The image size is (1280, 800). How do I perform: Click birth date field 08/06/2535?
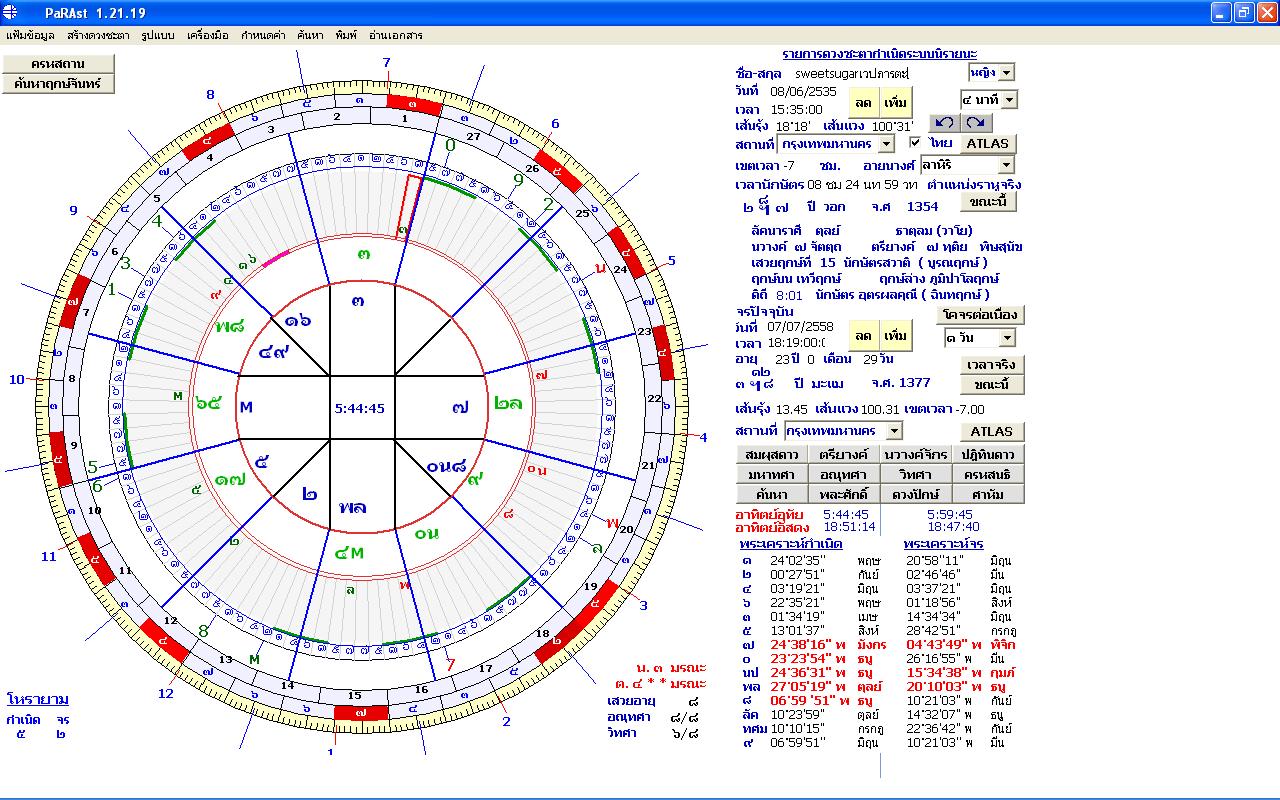[x=802, y=91]
